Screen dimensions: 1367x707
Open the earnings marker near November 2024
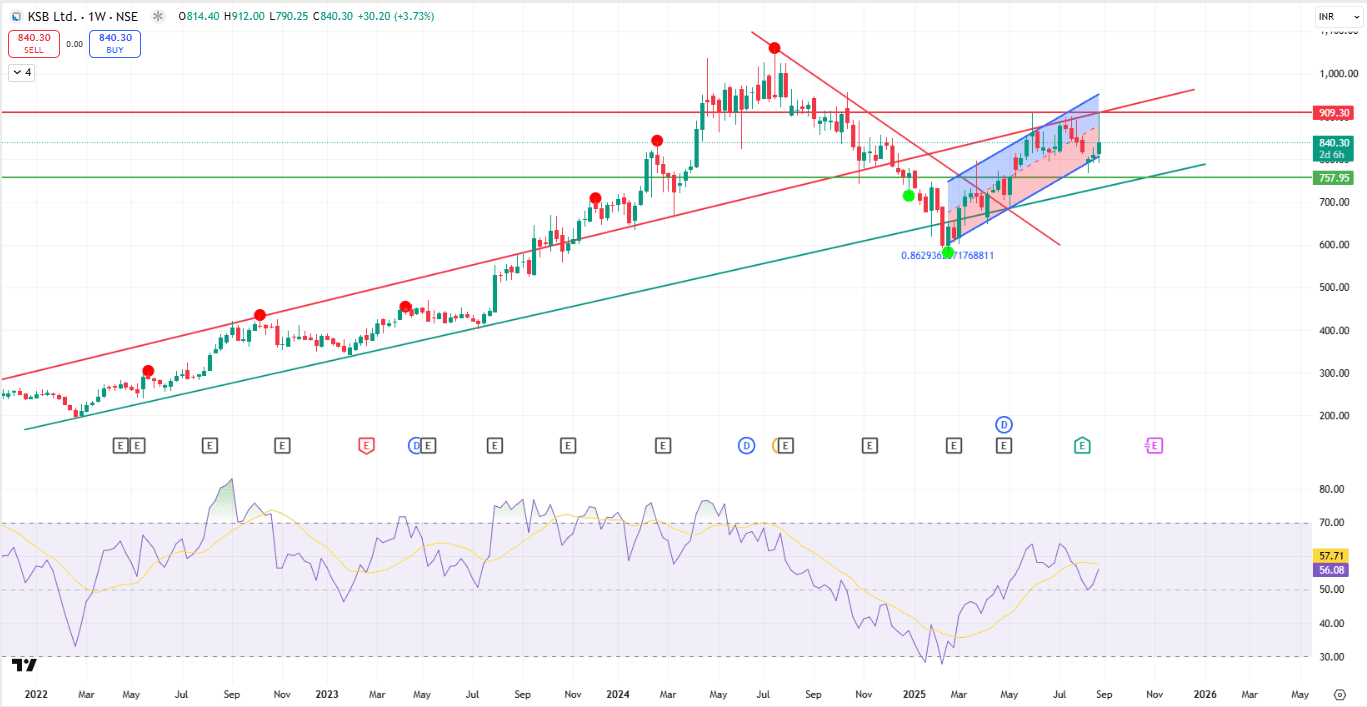[870, 445]
